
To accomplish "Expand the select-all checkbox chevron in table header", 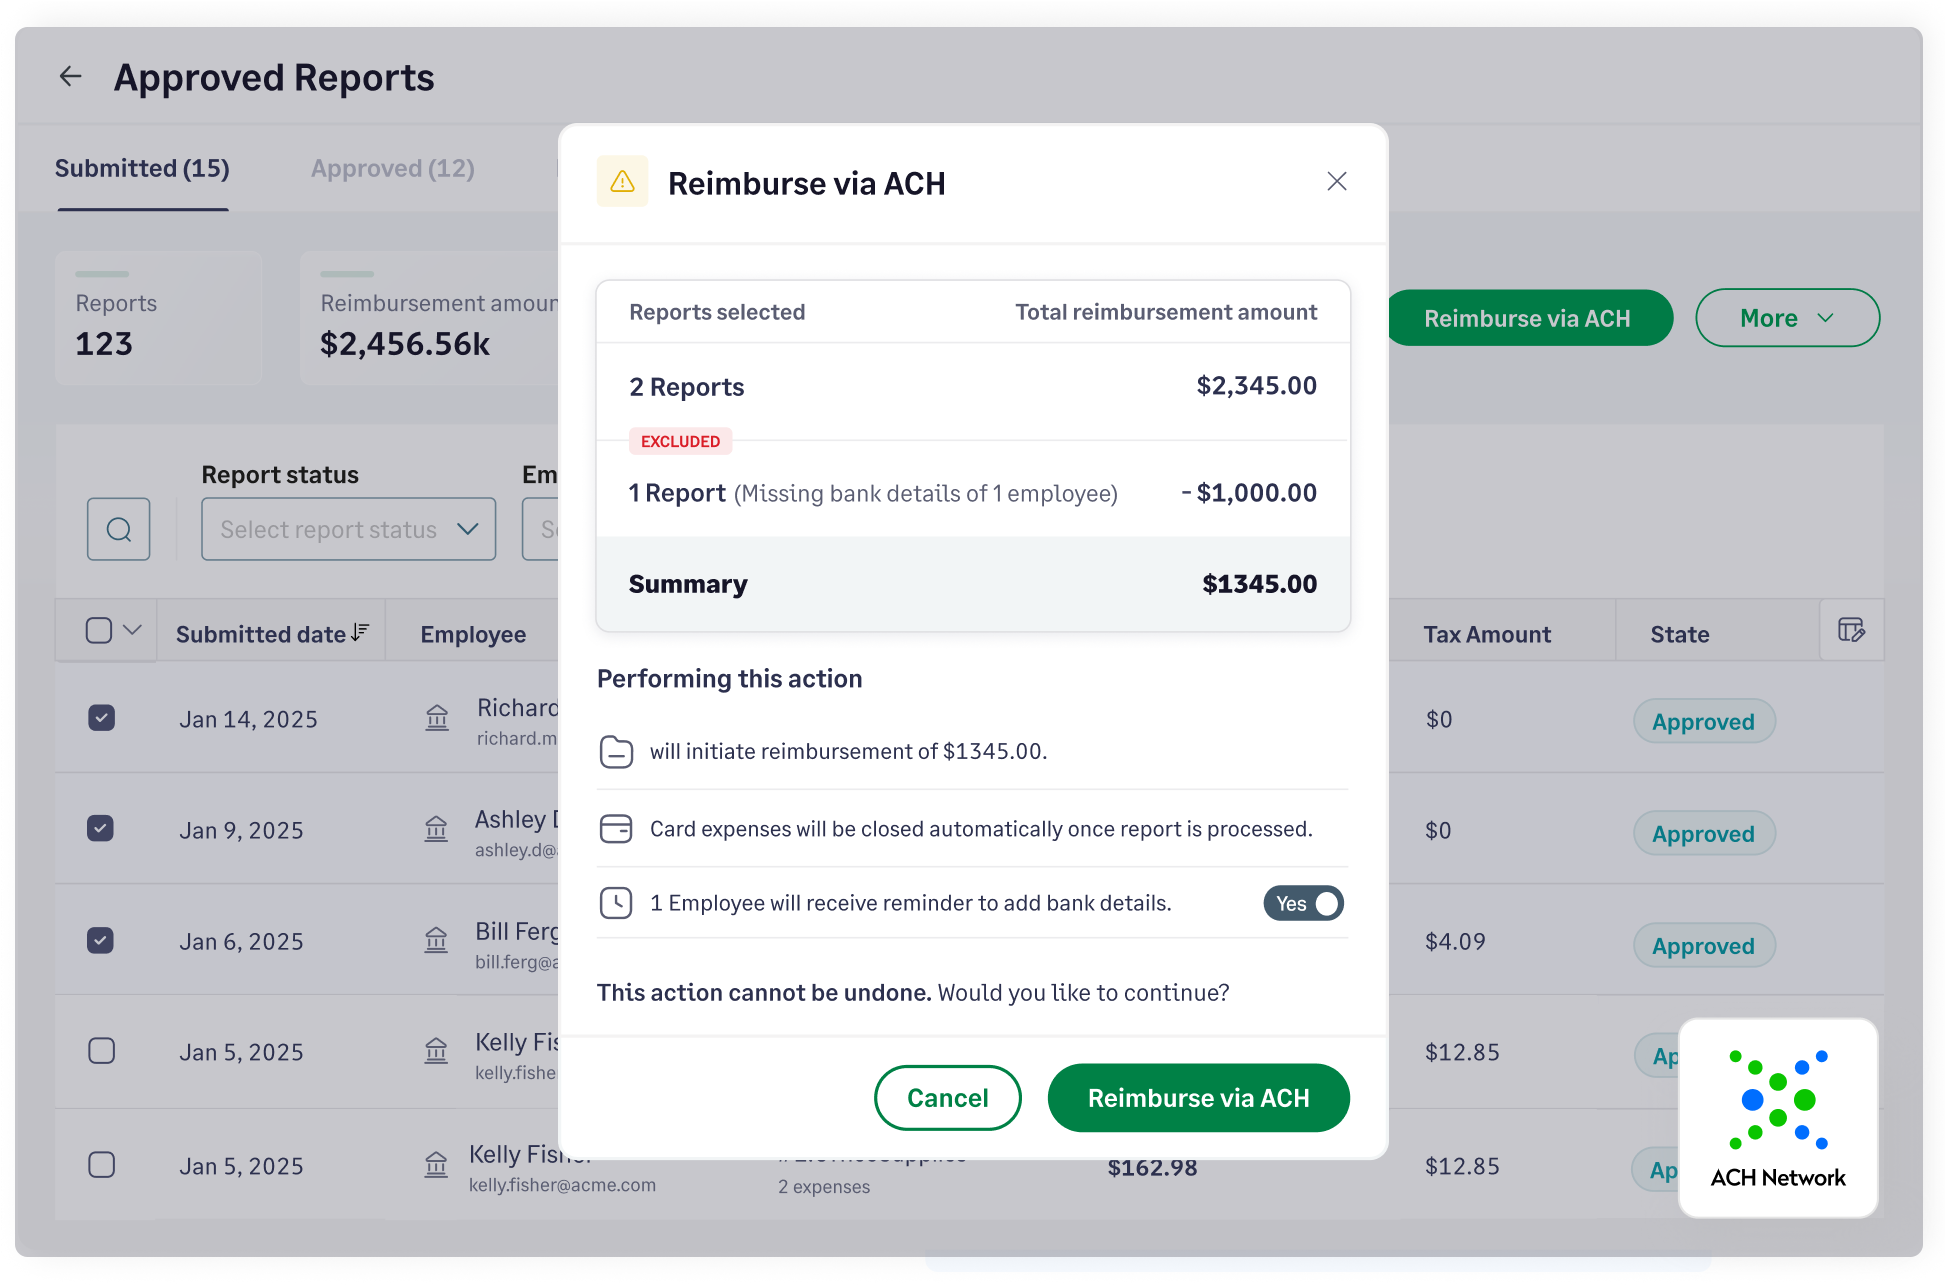I will pyautogui.click(x=130, y=630).
